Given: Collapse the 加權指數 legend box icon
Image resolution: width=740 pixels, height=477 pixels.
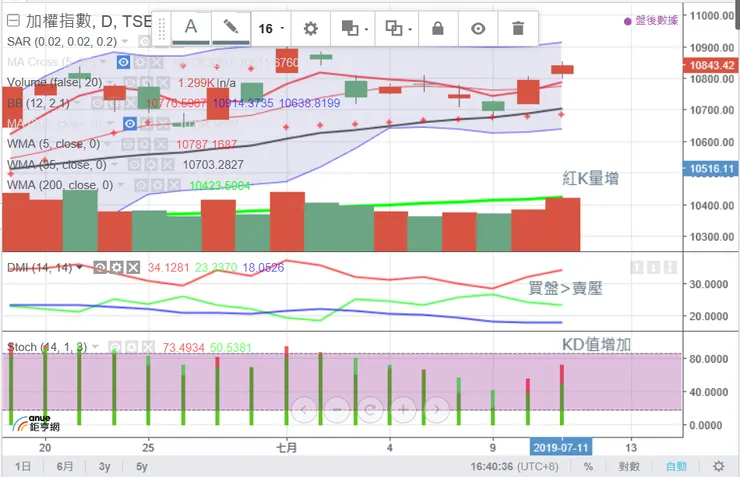Looking at the screenshot, I should click(x=13, y=20).
